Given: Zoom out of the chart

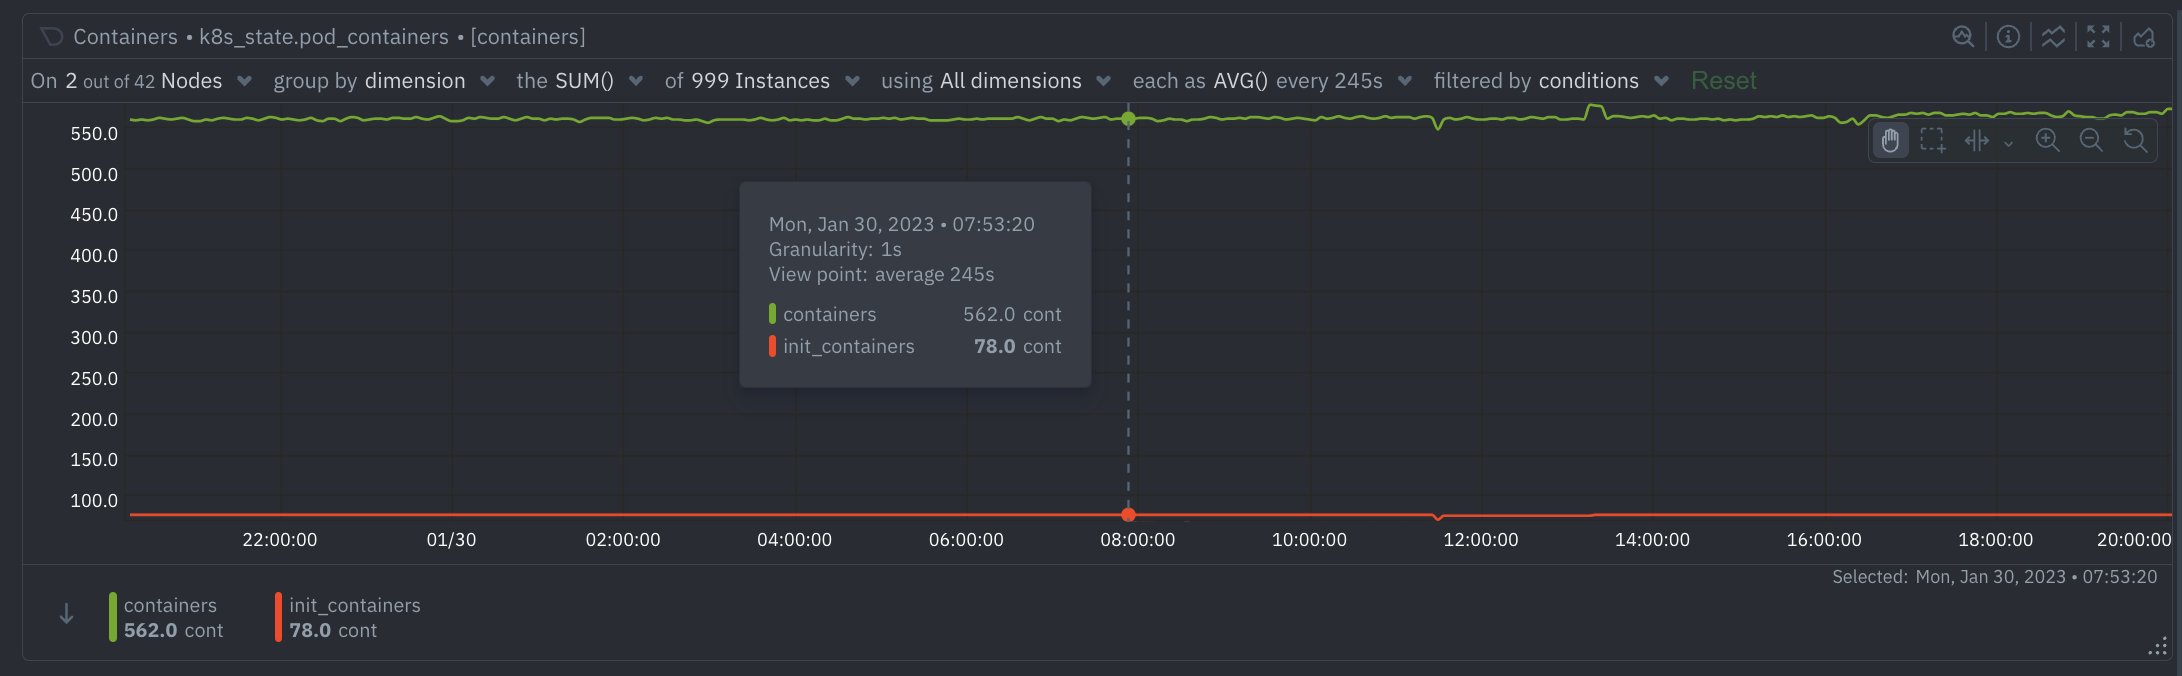Looking at the screenshot, I should coord(2091,141).
